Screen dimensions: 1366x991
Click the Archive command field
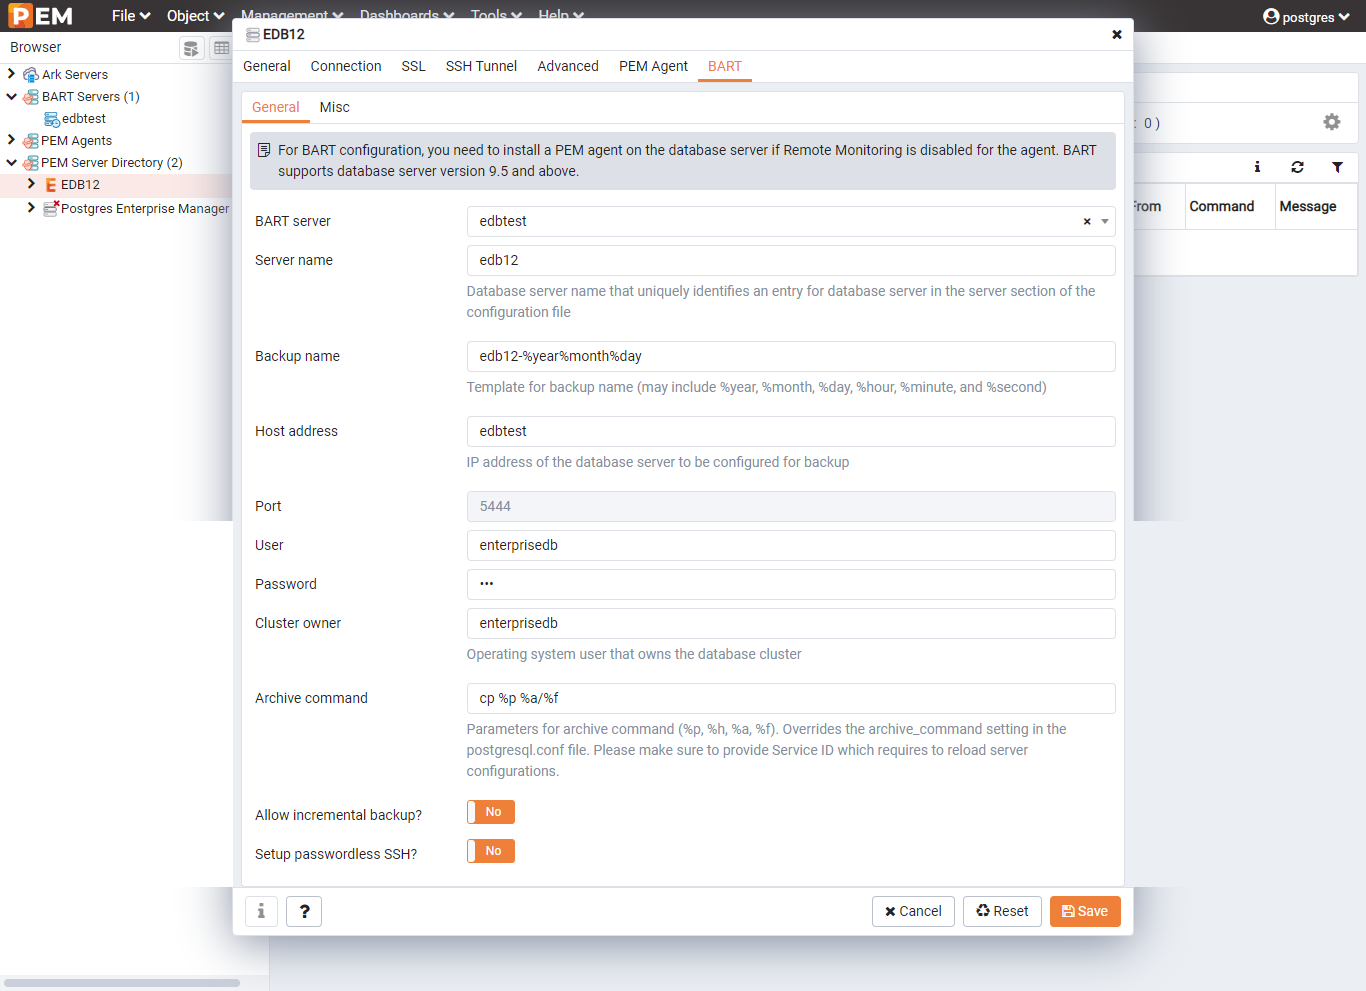click(x=791, y=698)
